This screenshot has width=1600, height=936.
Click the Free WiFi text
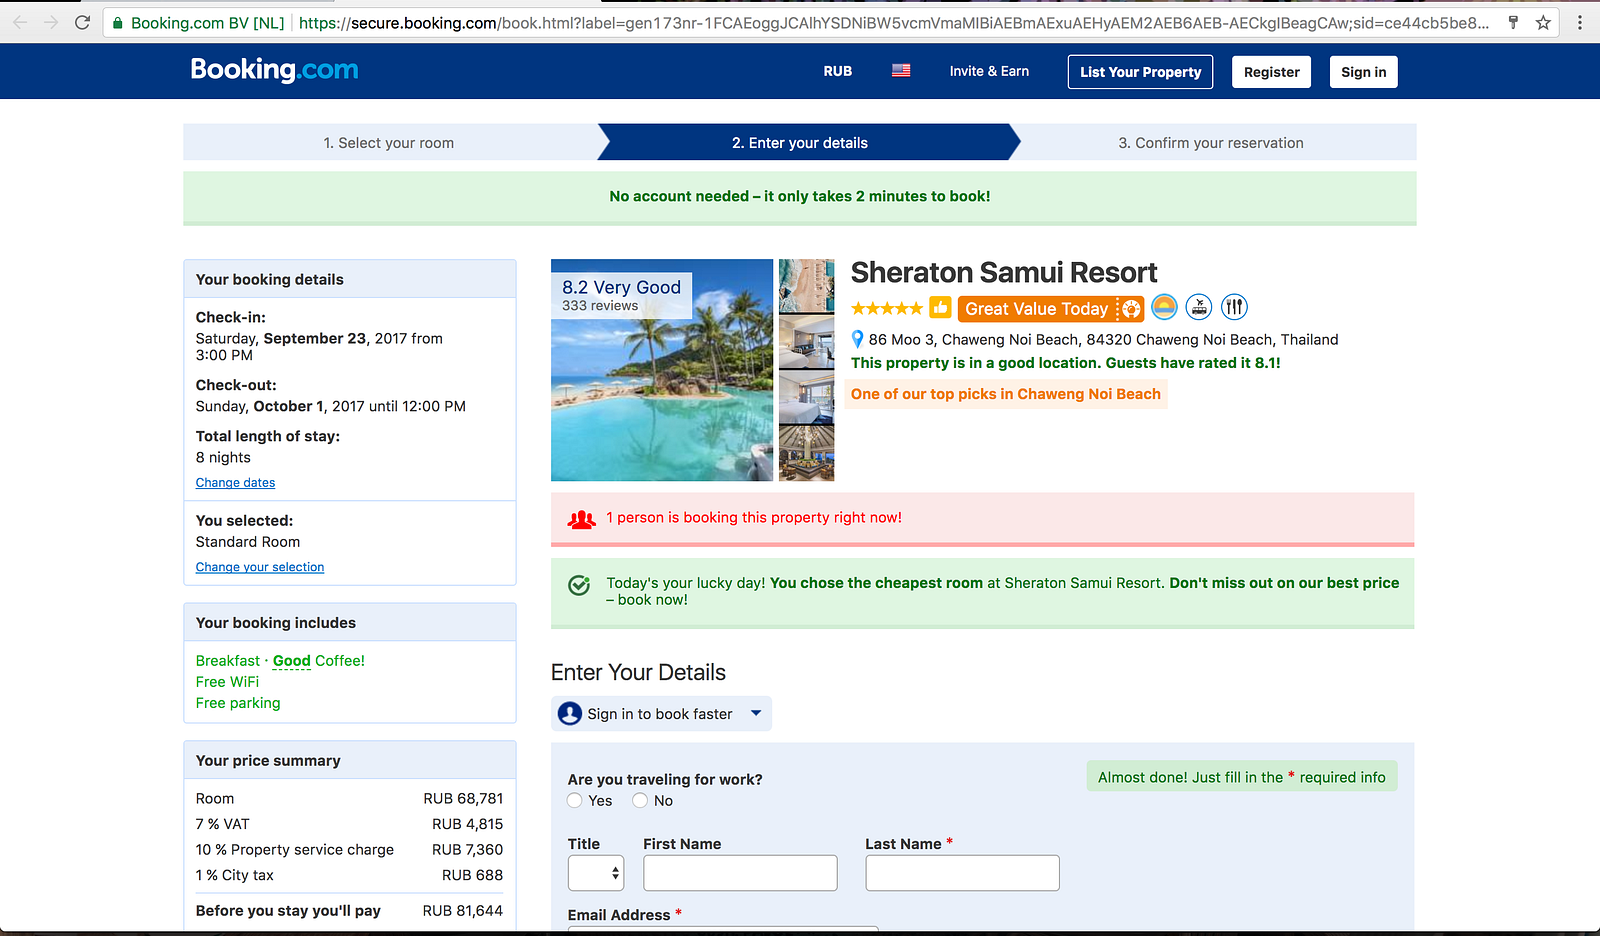(x=227, y=682)
